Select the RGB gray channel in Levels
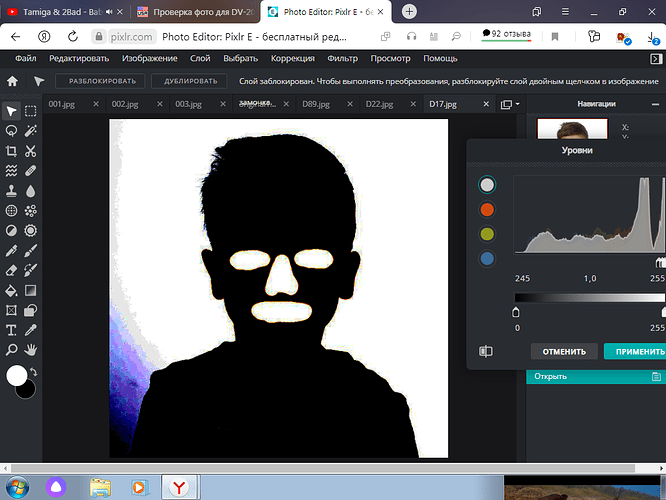The image size is (666, 500). coord(487,185)
